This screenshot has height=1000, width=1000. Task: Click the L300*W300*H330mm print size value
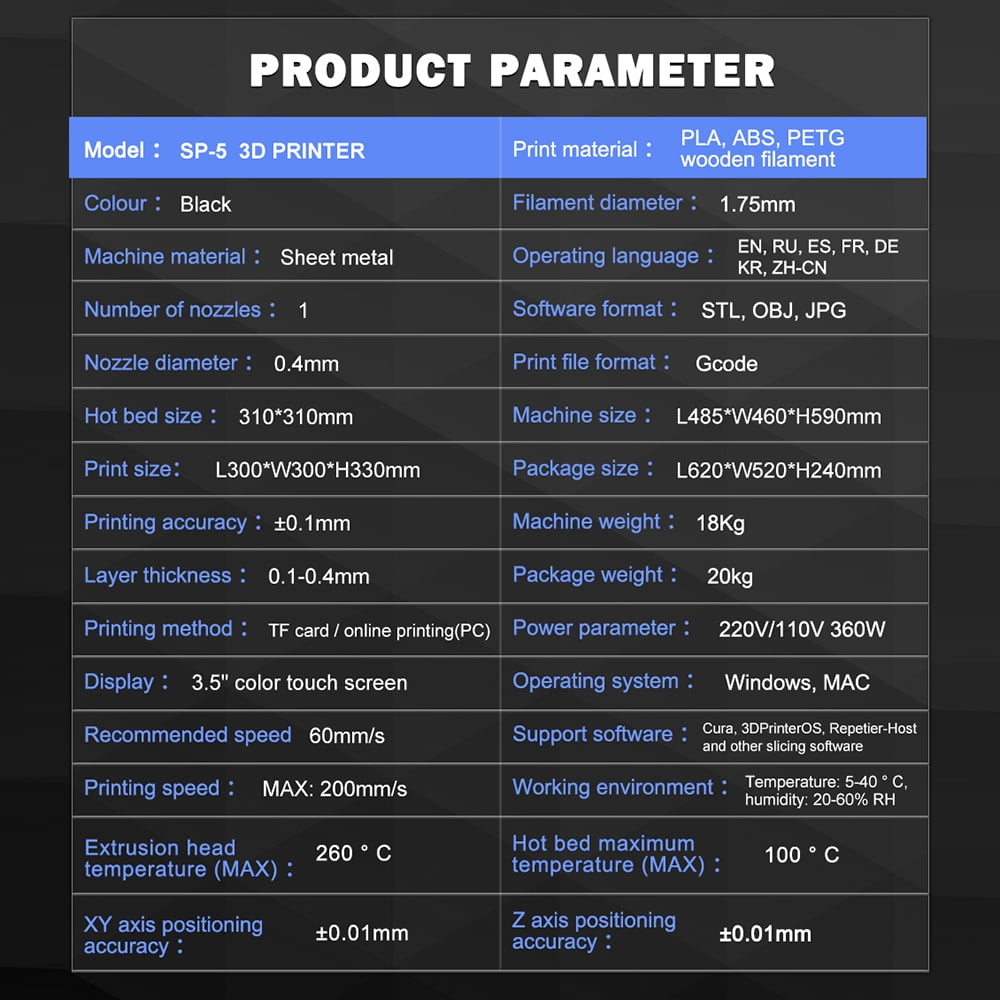pos(317,470)
